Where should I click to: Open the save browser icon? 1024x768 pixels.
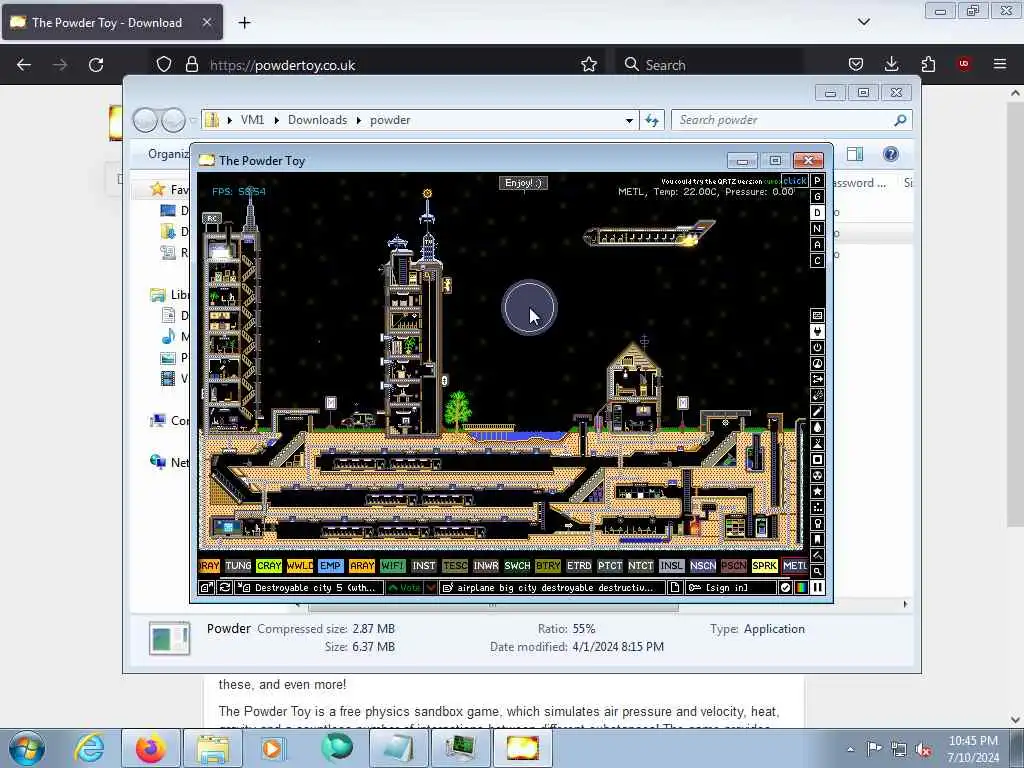point(206,588)
